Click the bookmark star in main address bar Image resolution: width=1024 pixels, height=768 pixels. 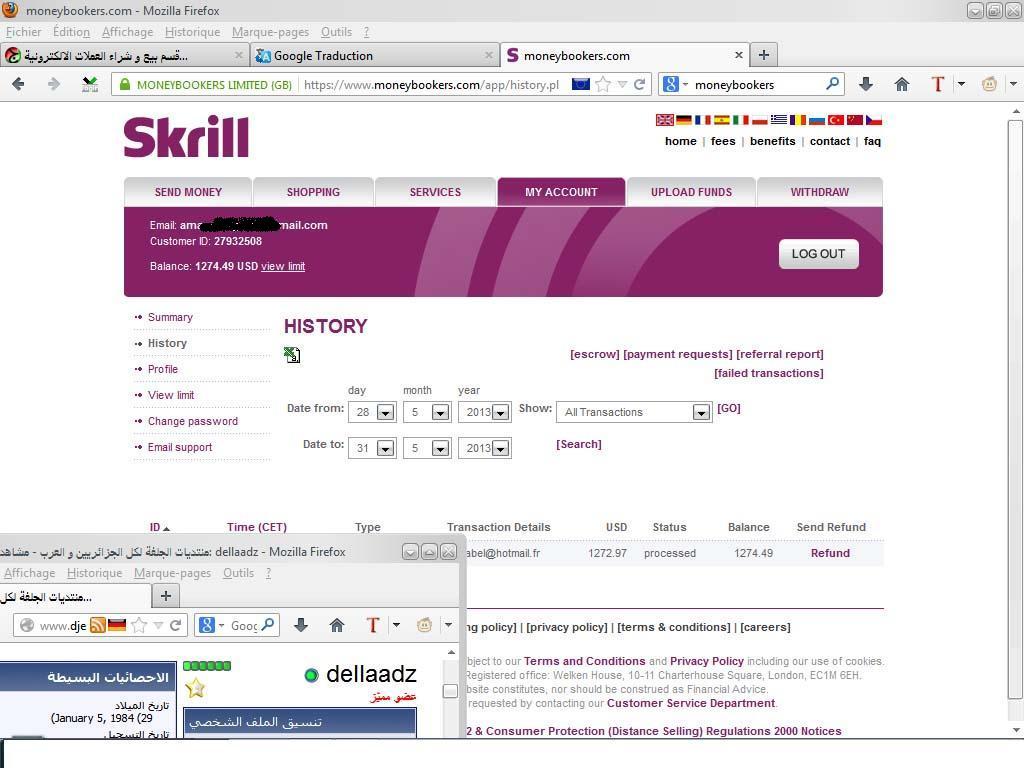click(603, 84)
